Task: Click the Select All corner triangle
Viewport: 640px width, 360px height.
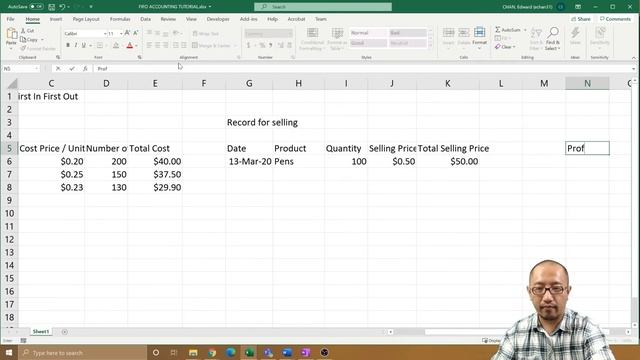Action: (12, 84)
